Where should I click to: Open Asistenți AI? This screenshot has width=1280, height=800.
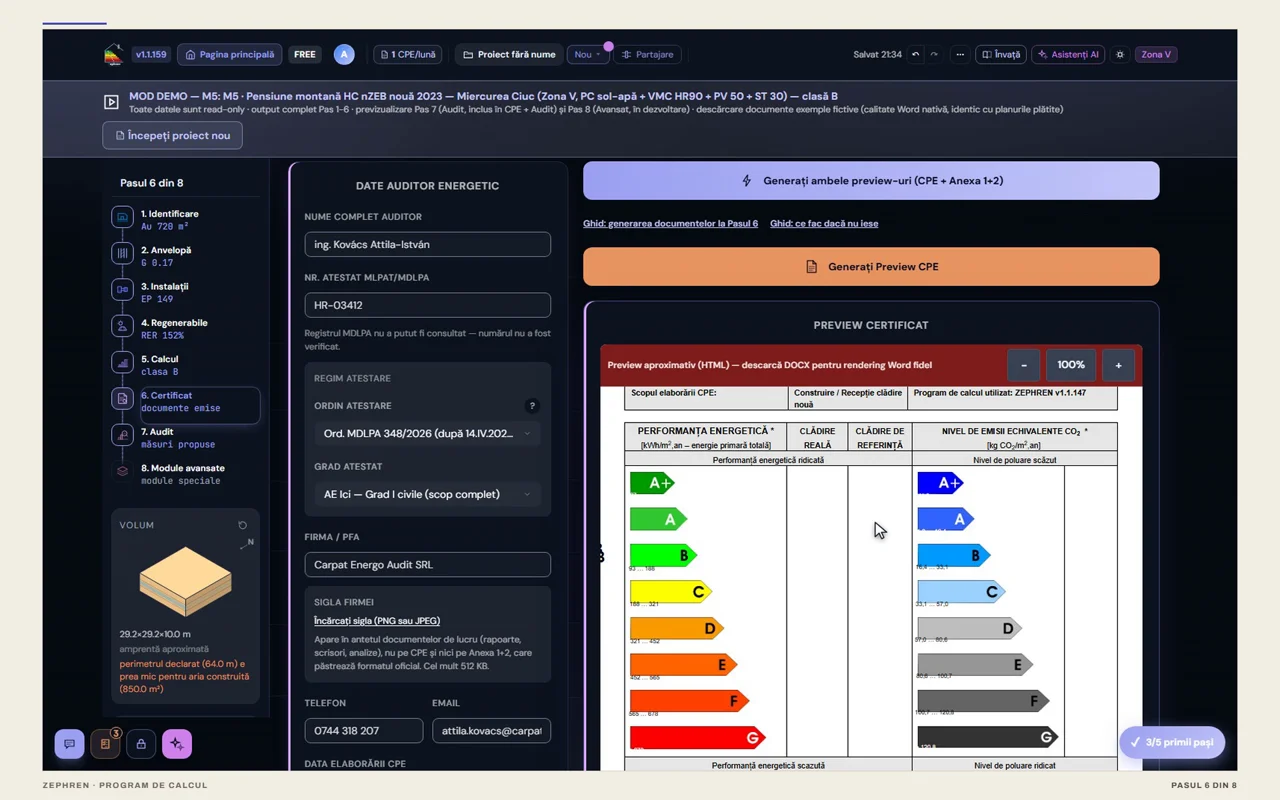[x=1068, y=55]
